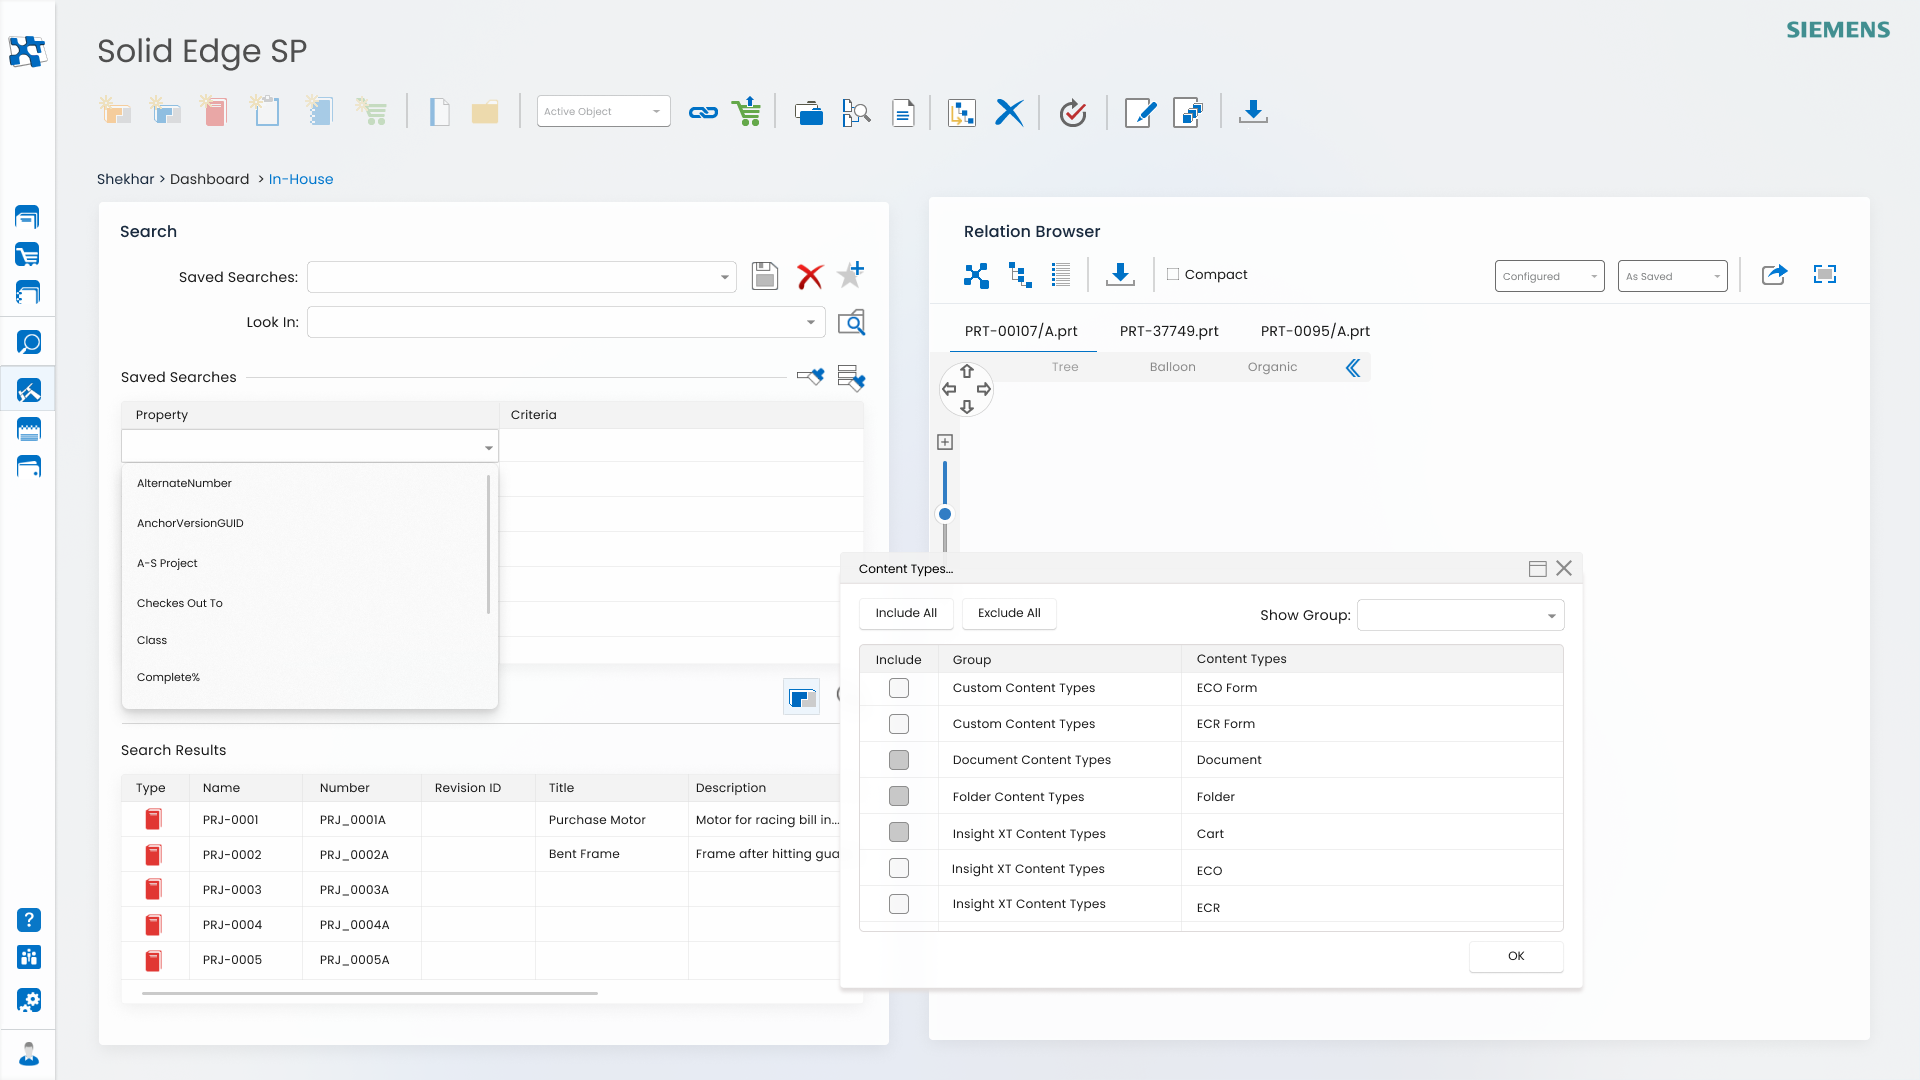Select the Balloon view tab
Viewport: 1920px width, 1080px height.
(1172, 367)
